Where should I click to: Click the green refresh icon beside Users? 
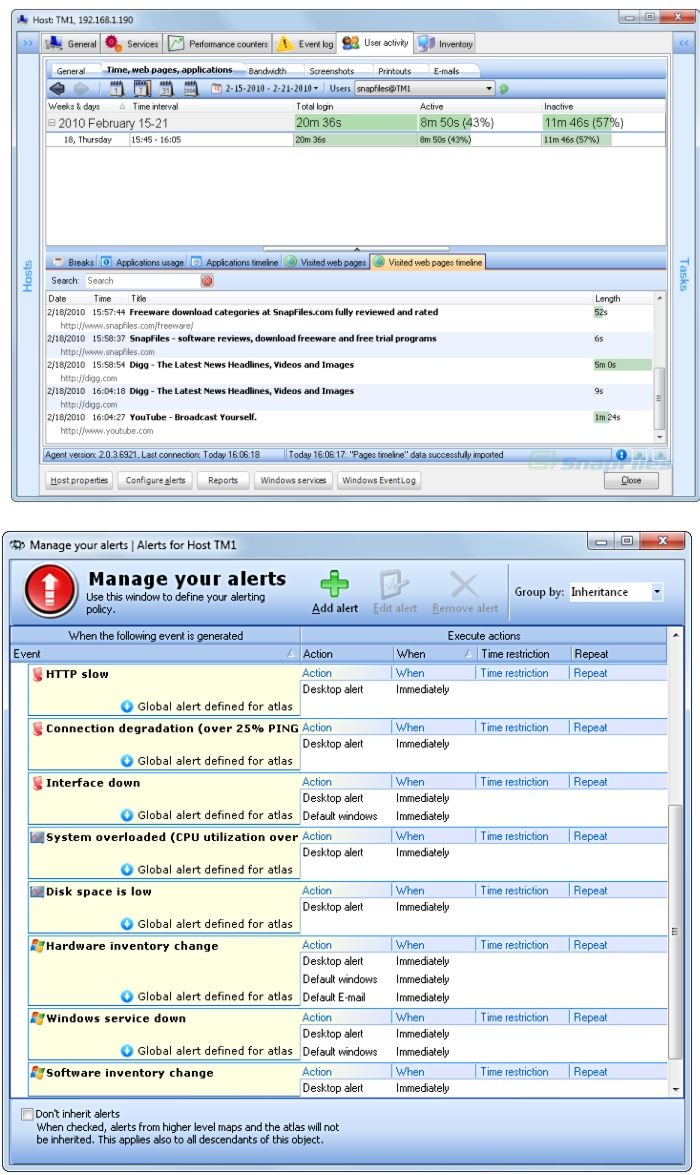tap(504, 89)
